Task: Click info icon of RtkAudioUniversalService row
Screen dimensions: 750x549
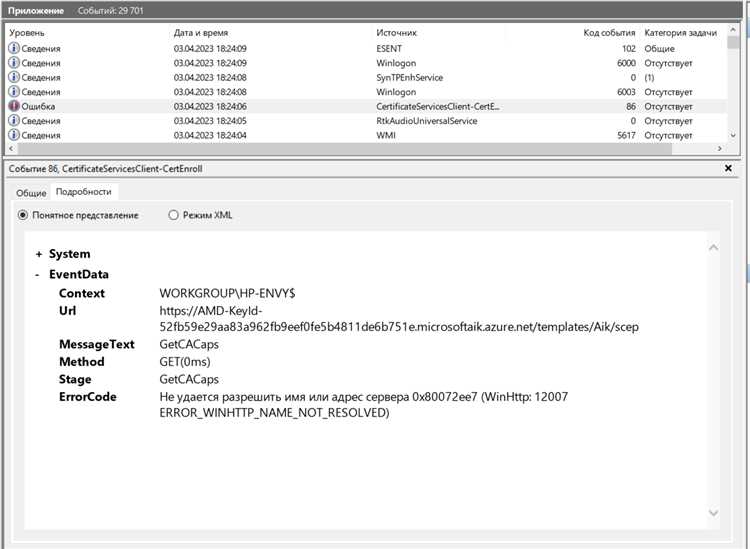Action: (14, 121)
